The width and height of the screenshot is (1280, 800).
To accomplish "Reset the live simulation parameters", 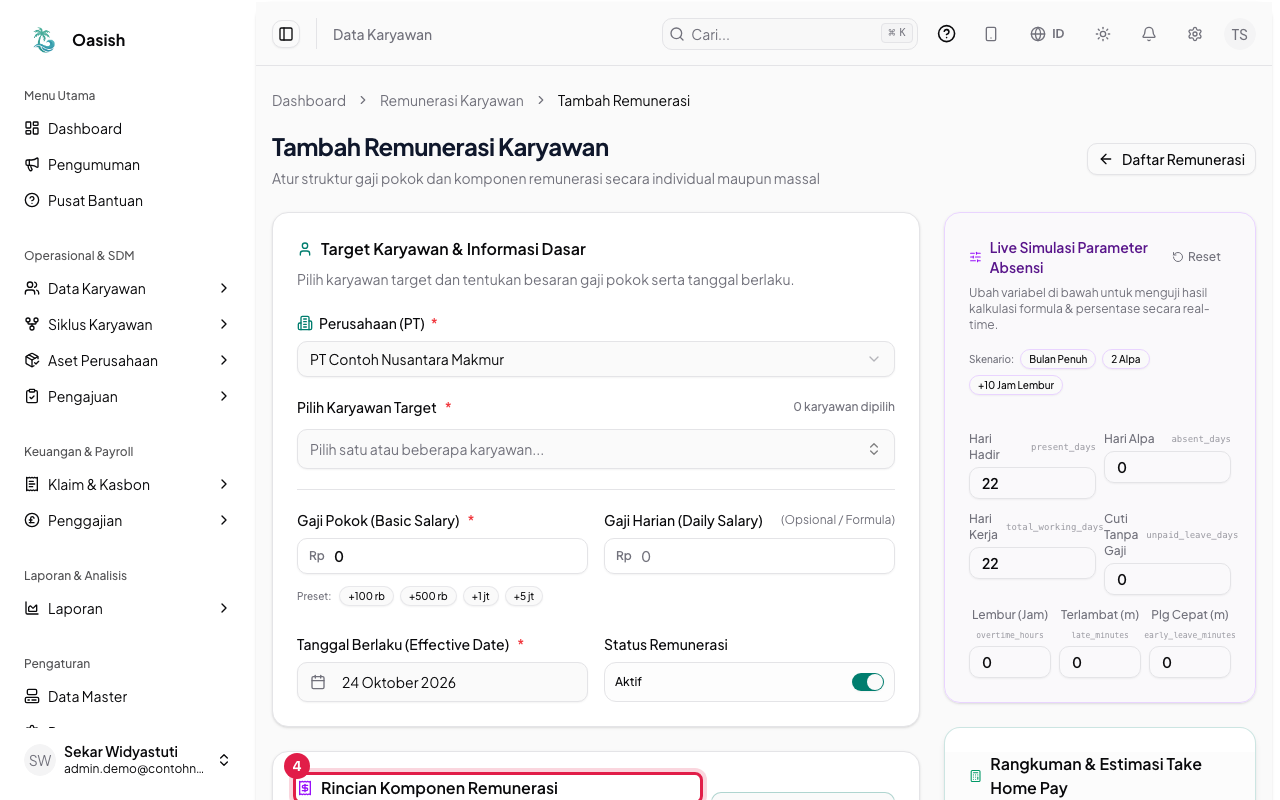I will point(1197,257).
